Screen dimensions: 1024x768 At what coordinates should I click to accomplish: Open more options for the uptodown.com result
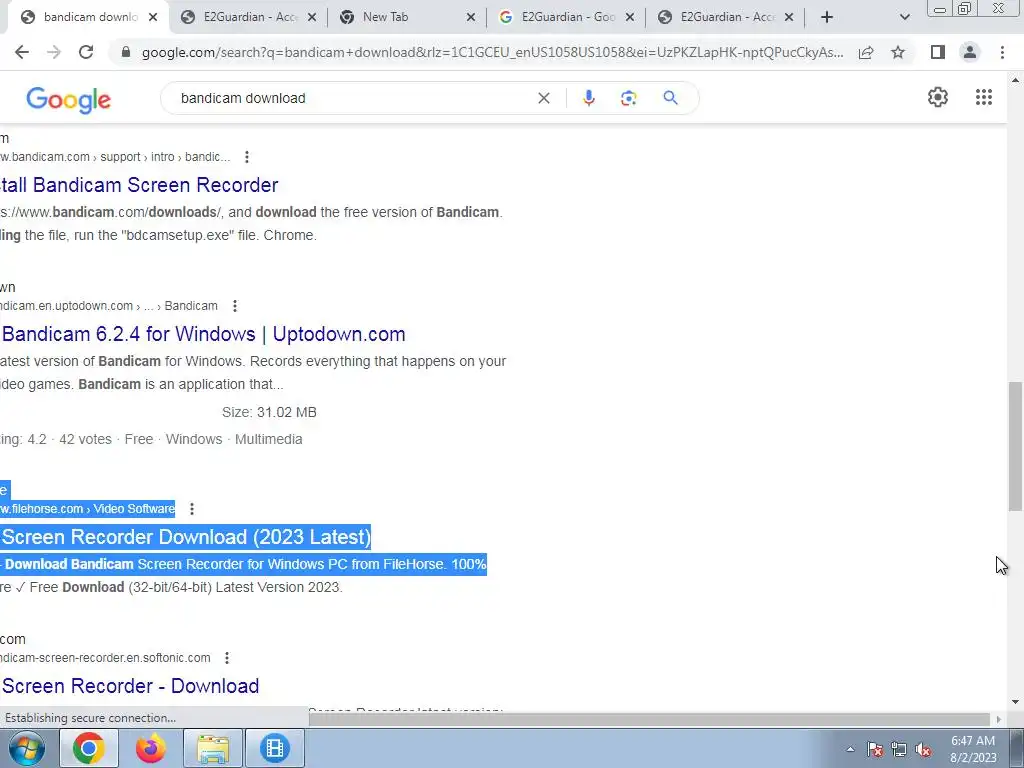(234, 306)
